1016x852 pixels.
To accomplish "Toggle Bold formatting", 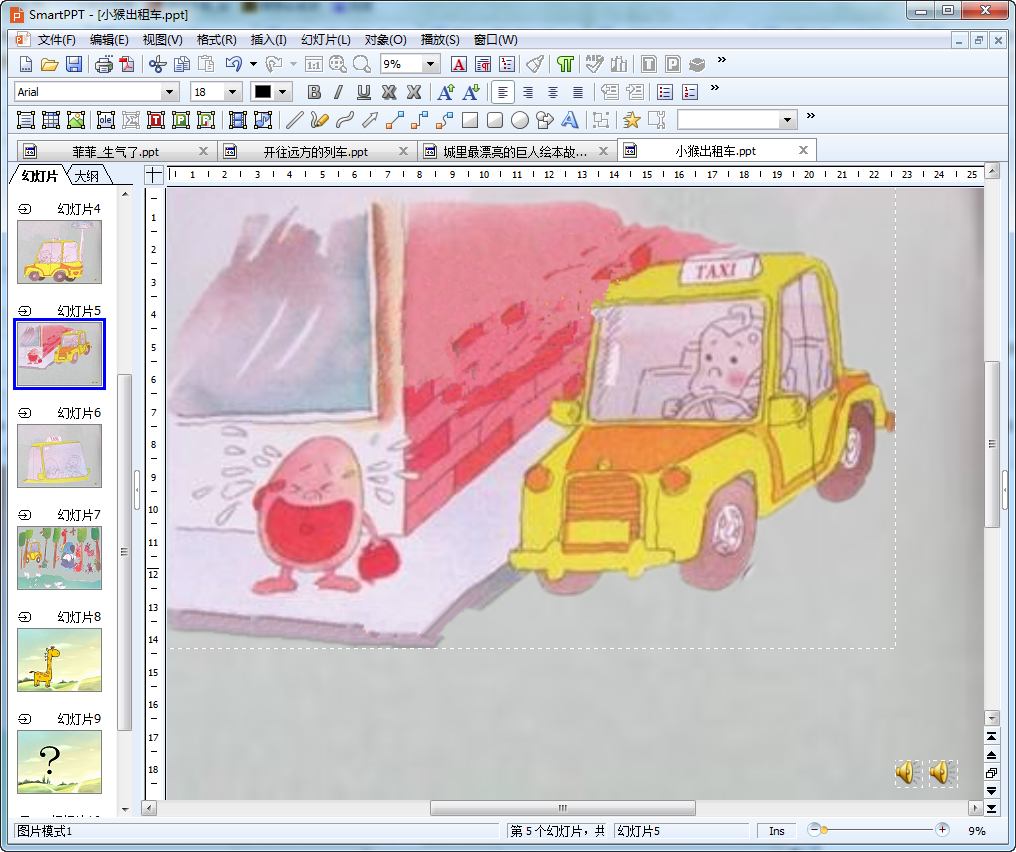I will (x=314, y=92).
